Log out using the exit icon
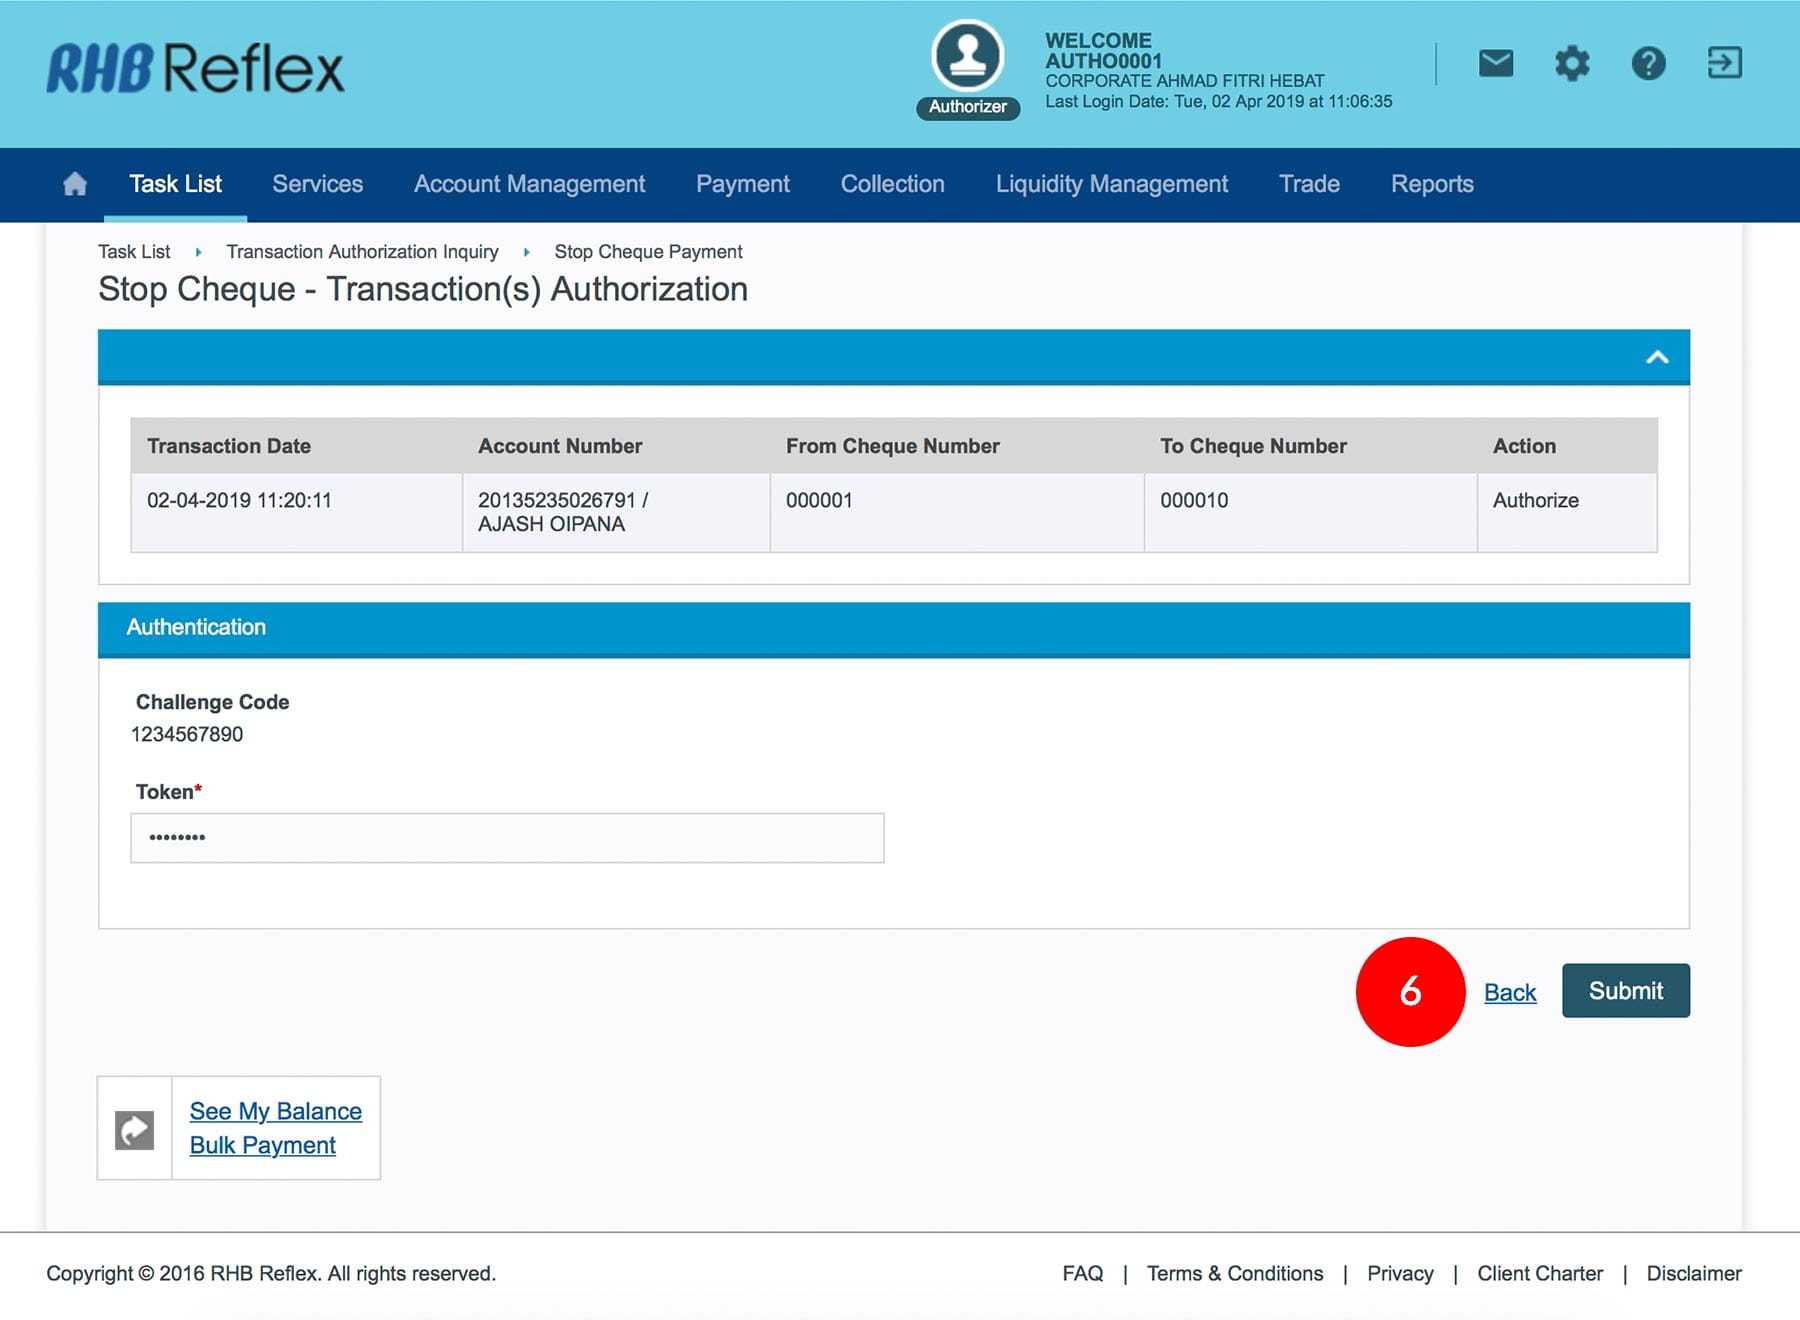Screen dimensions: 1800x1320 click(1724, 63)
